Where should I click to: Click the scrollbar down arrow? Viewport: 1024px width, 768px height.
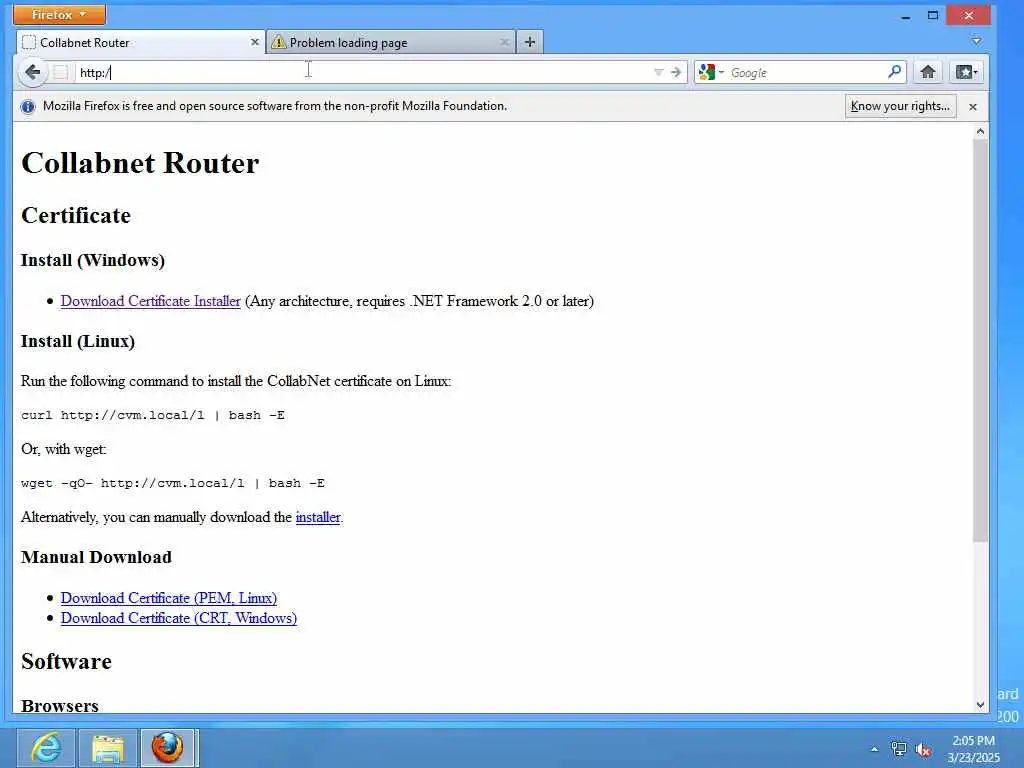pyautogui.click(x=980, y=705)
